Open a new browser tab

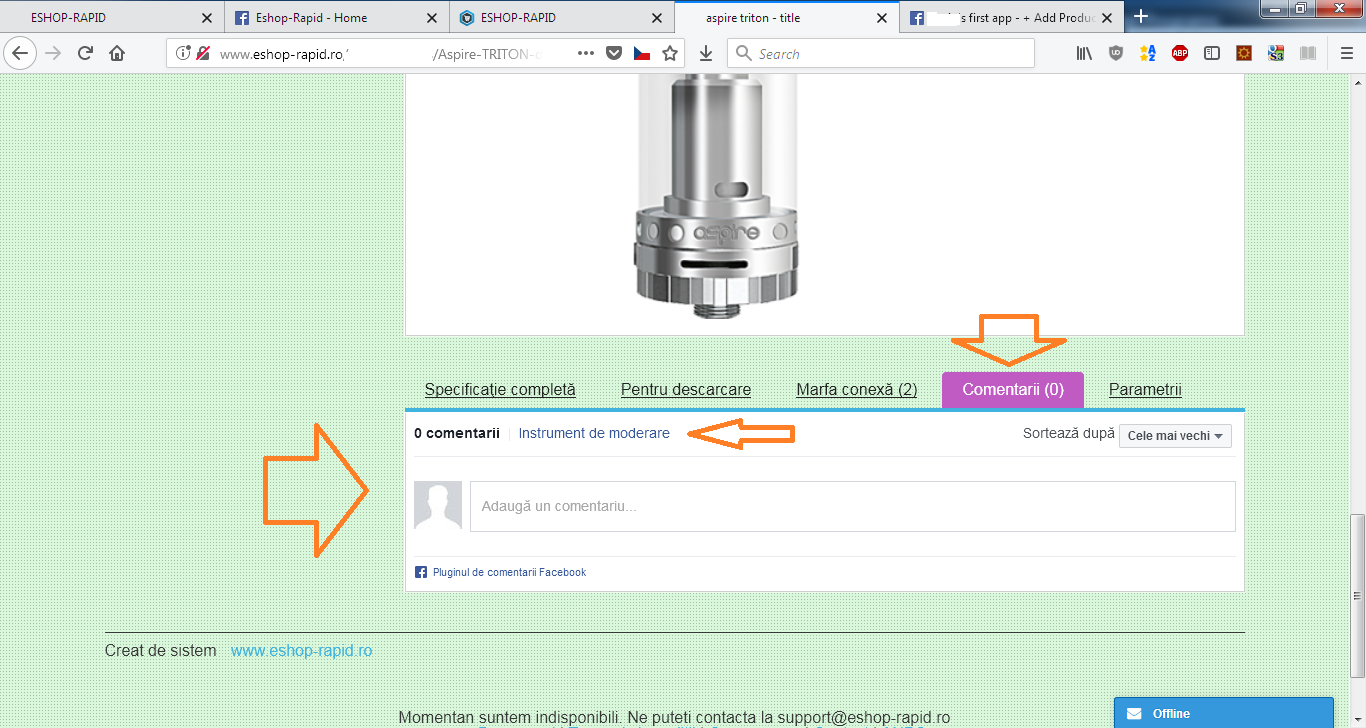click(x=1141, y=17)
